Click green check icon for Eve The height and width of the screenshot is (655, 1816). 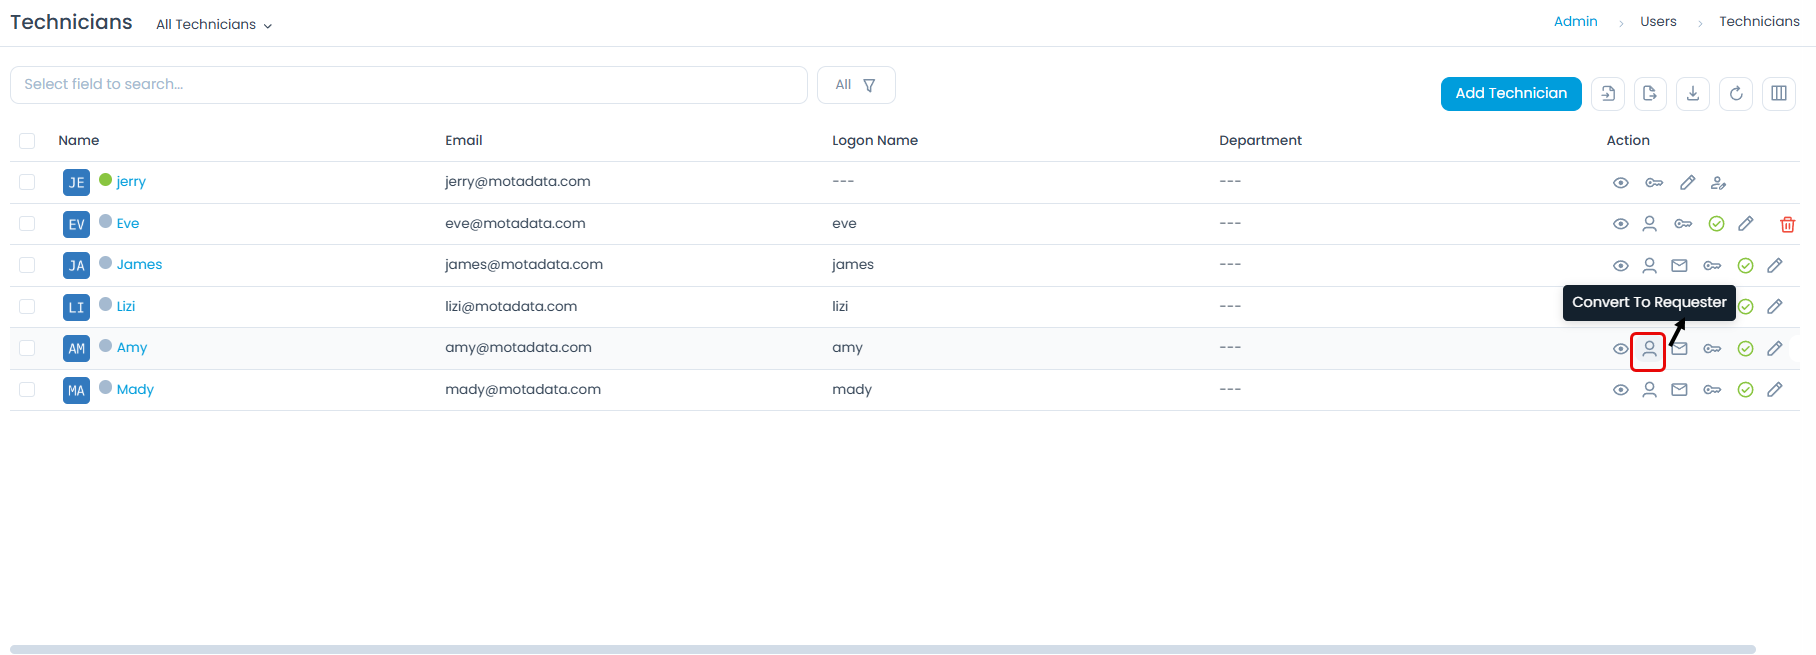tap(1716, 224)
